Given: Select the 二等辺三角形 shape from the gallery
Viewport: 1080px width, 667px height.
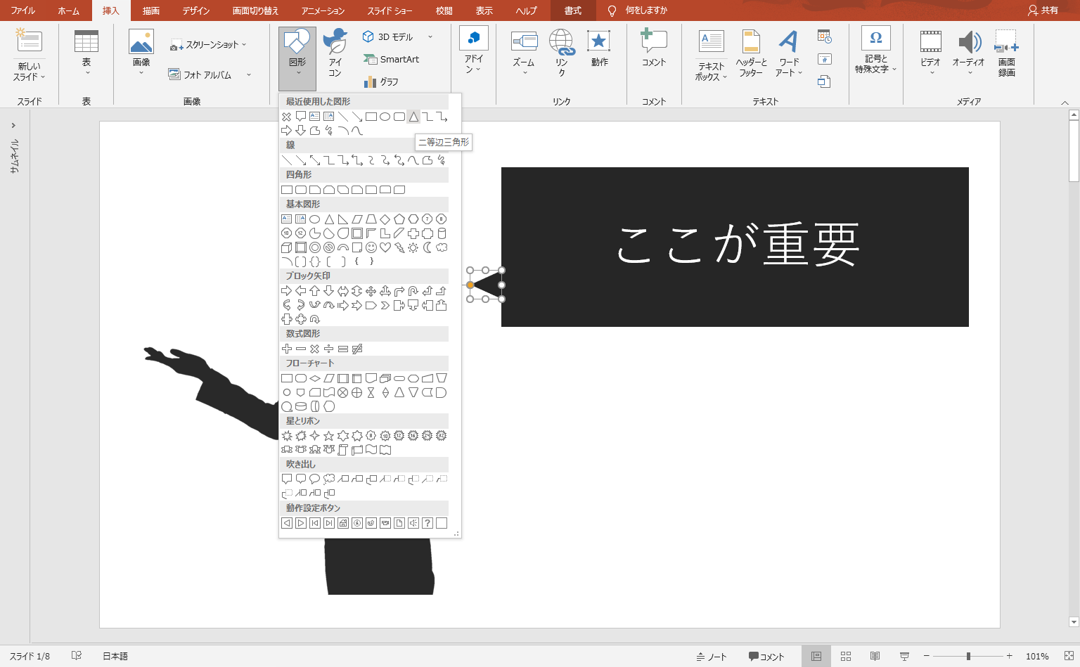Looking at the screenshot, I should click(x=413, y=116).
